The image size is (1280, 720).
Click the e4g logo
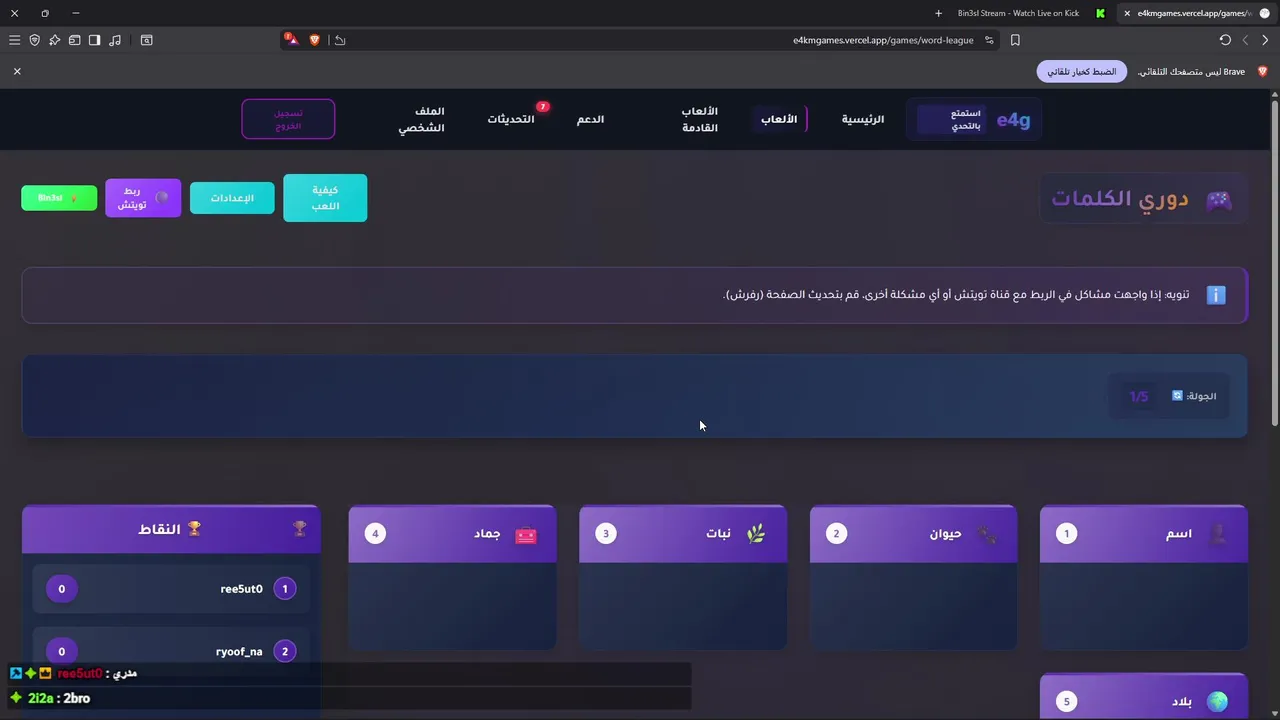coord(1013,120)
